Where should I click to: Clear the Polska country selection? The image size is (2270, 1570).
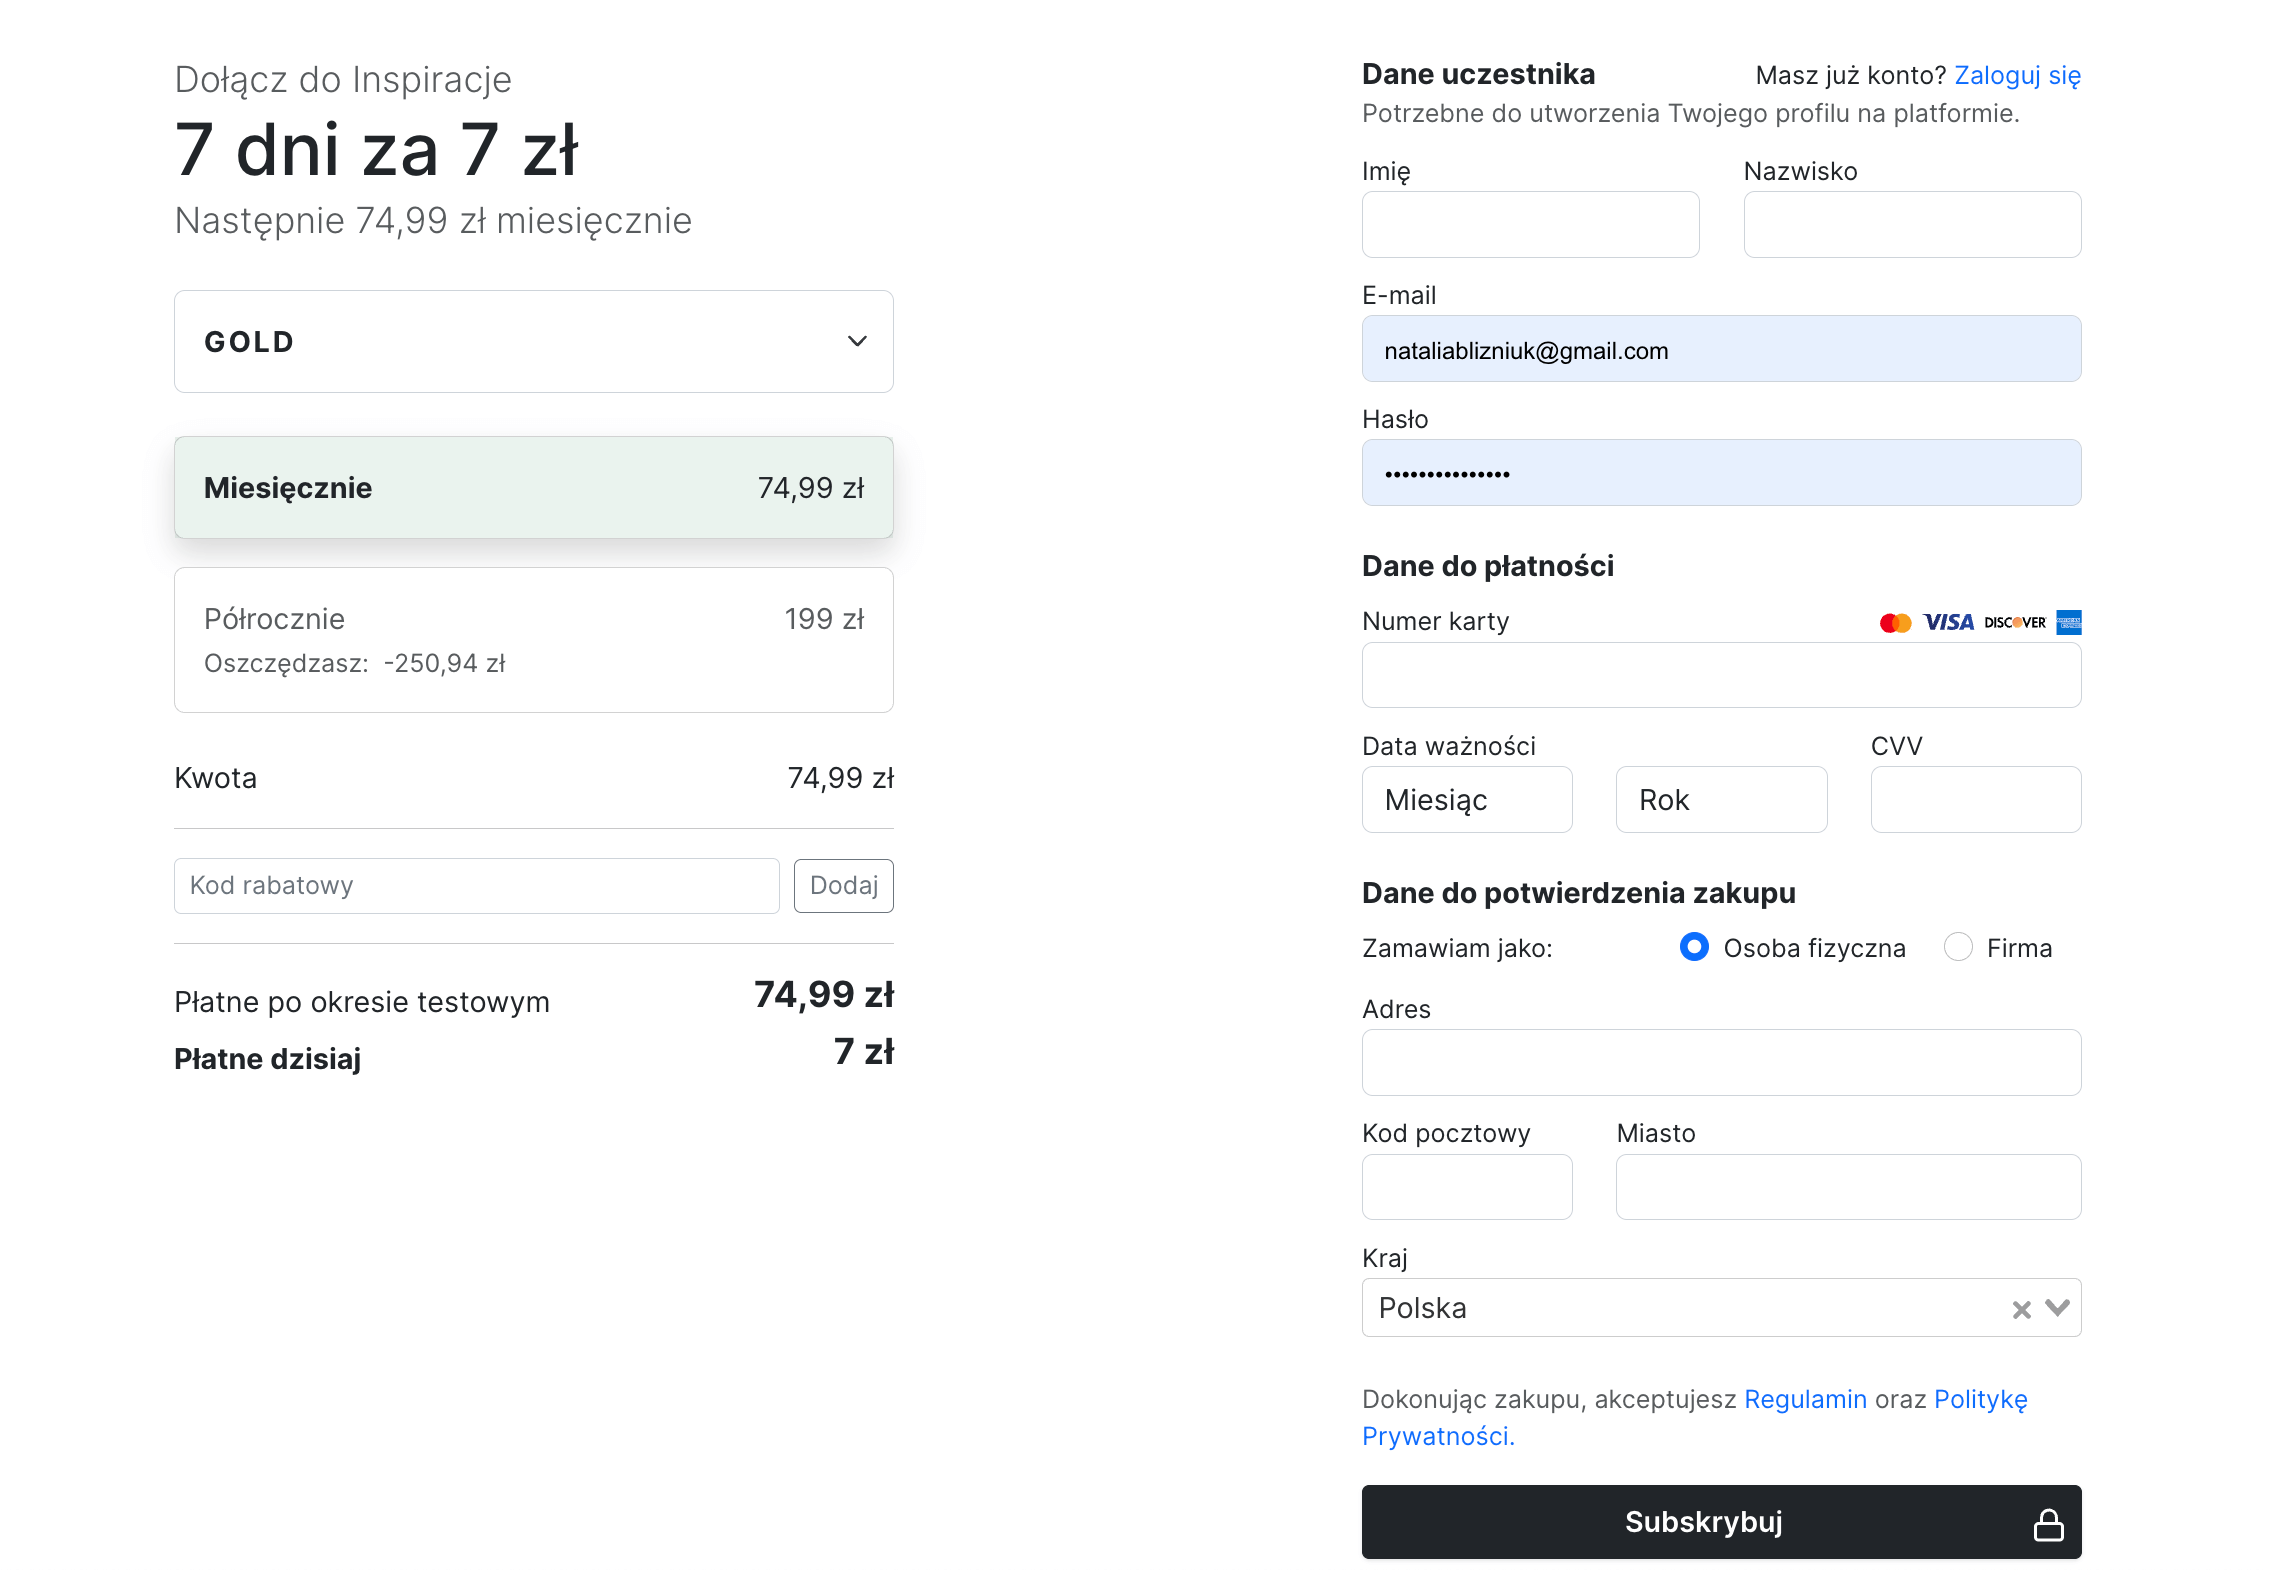[x=2021, y=1309]
